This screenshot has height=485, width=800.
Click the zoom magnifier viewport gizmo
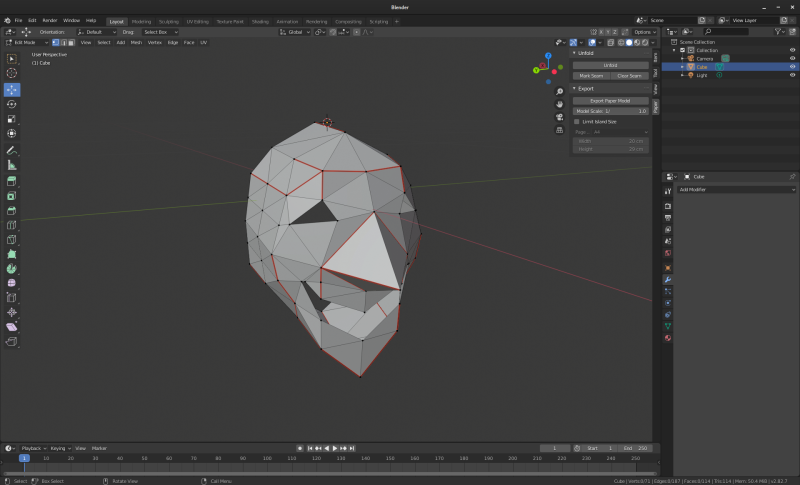point(560,91)
